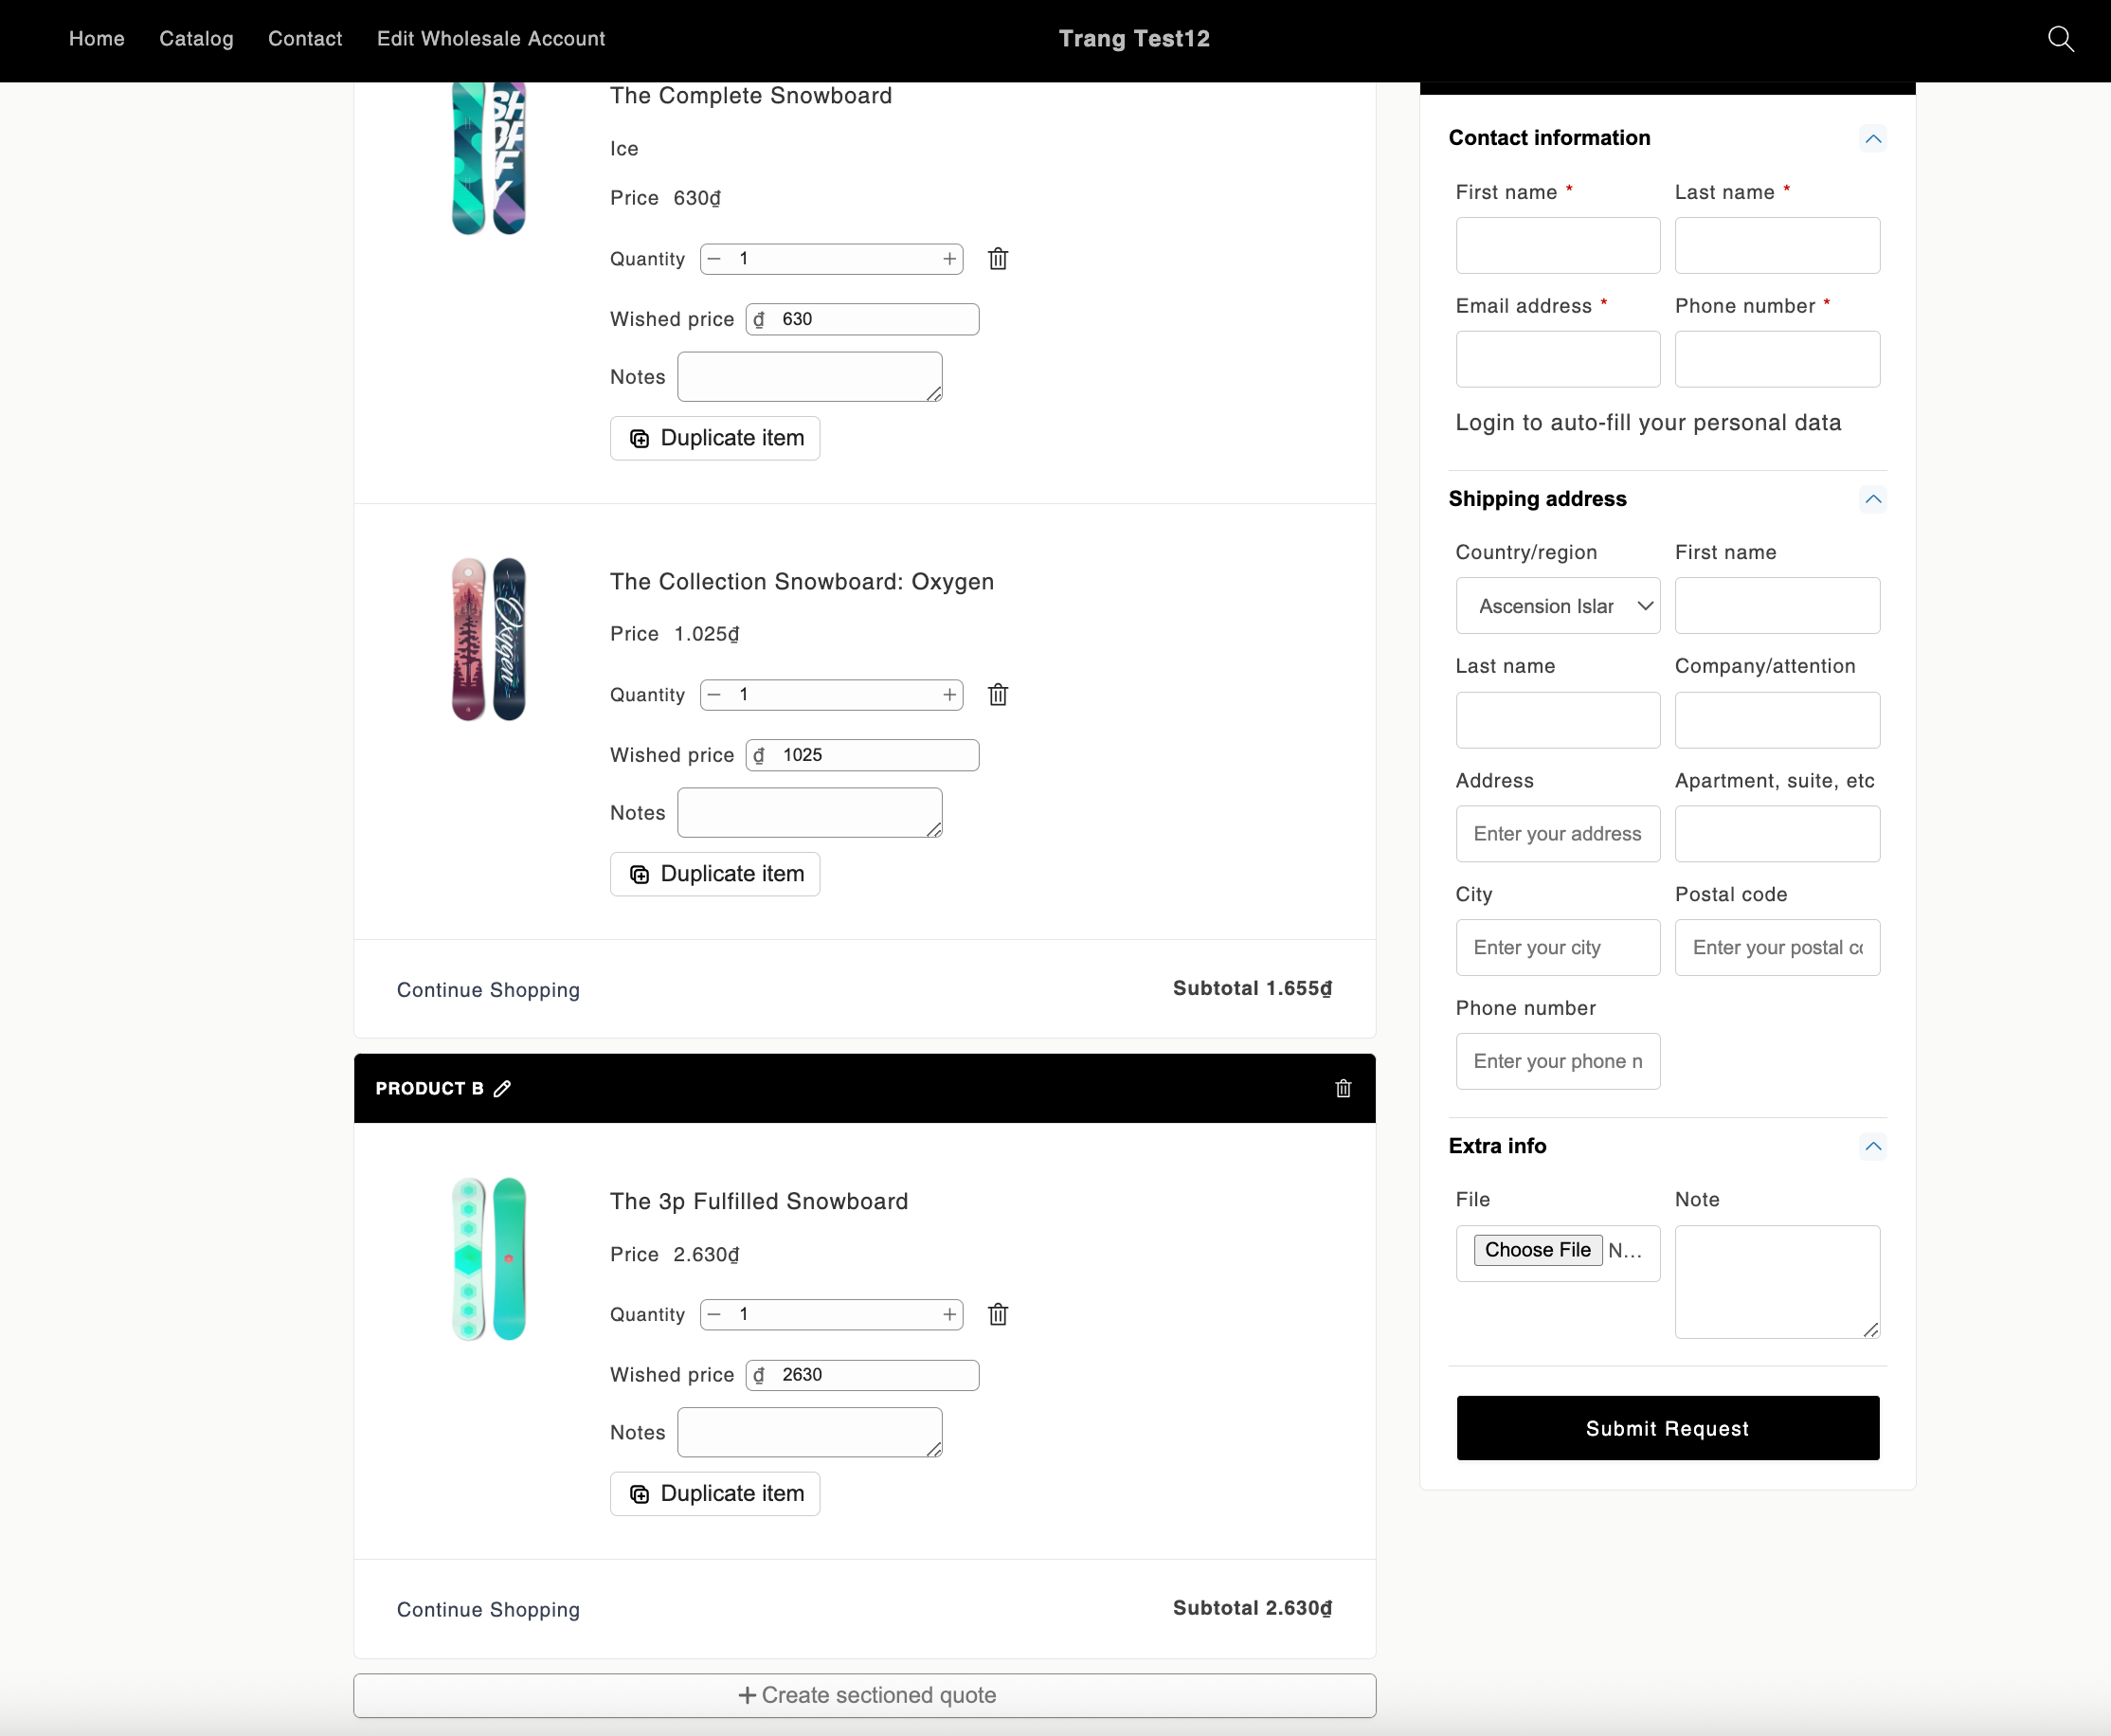Click The Complete Snowboard title
2111x1736 pixels.
click(x=751, y=96)
